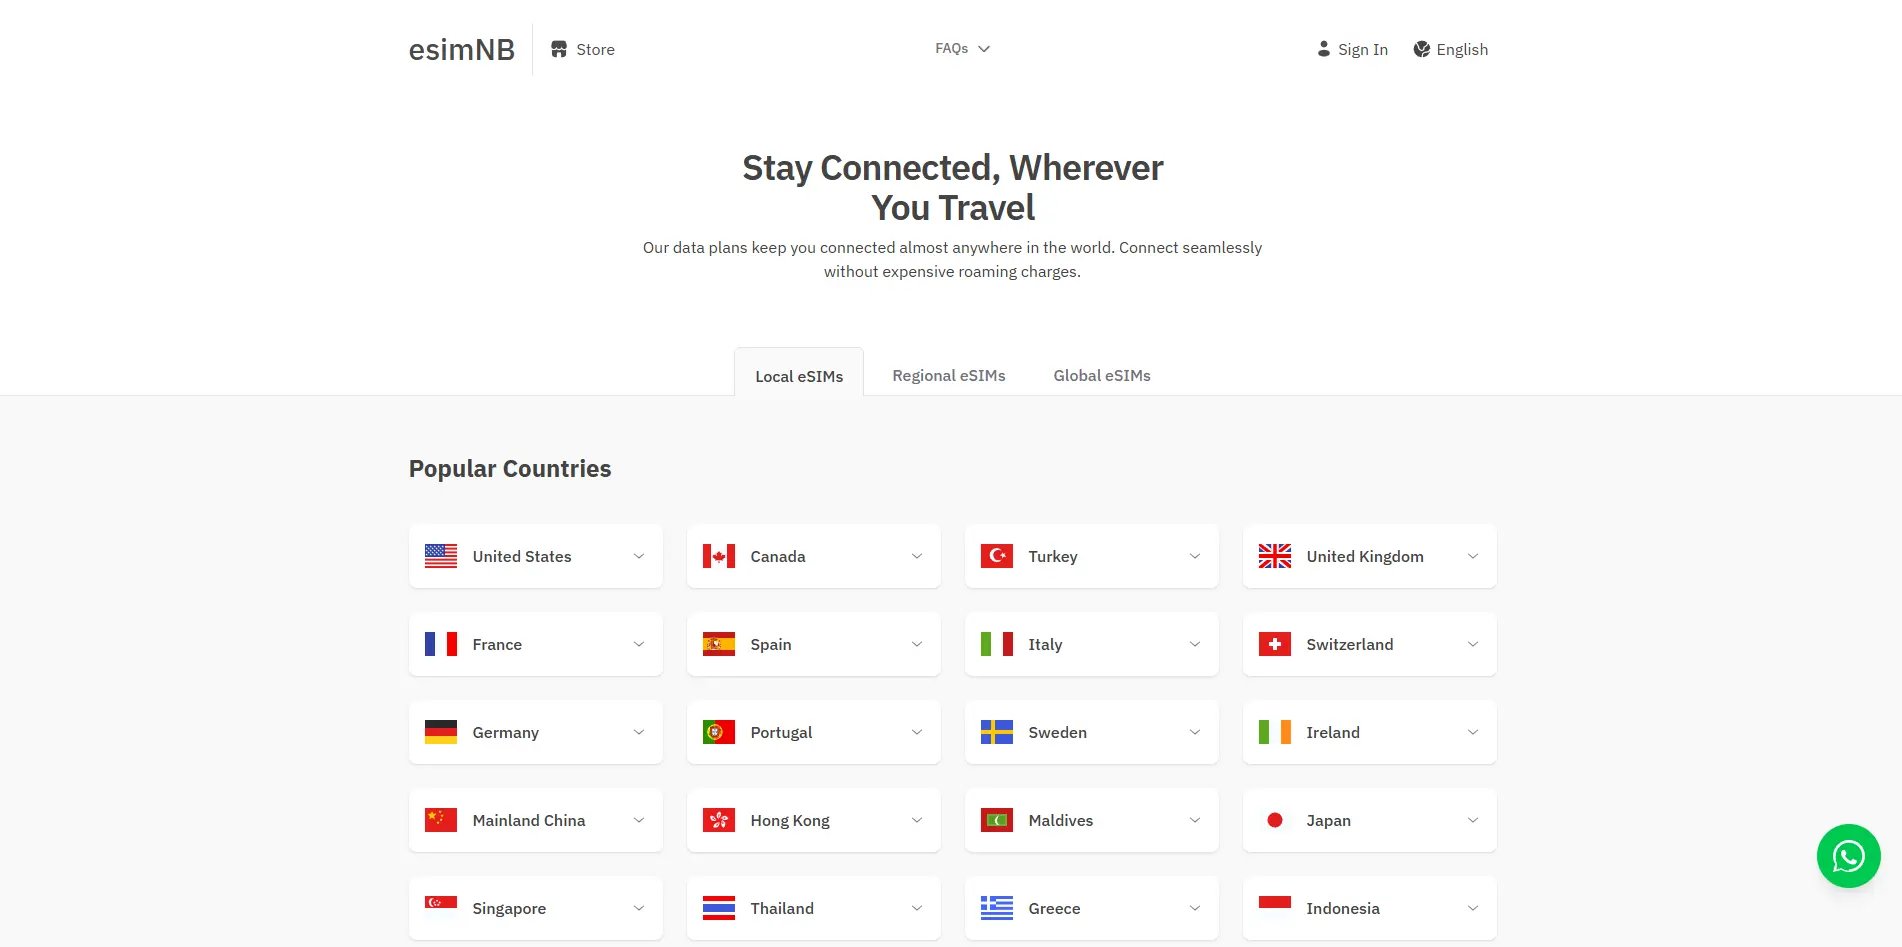Switch to the Global eSIMs tab

1101,375
